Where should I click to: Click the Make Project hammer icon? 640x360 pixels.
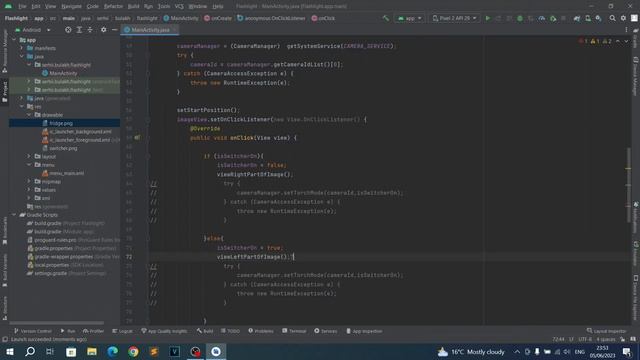pyautogui.click(x=385, y=18)
